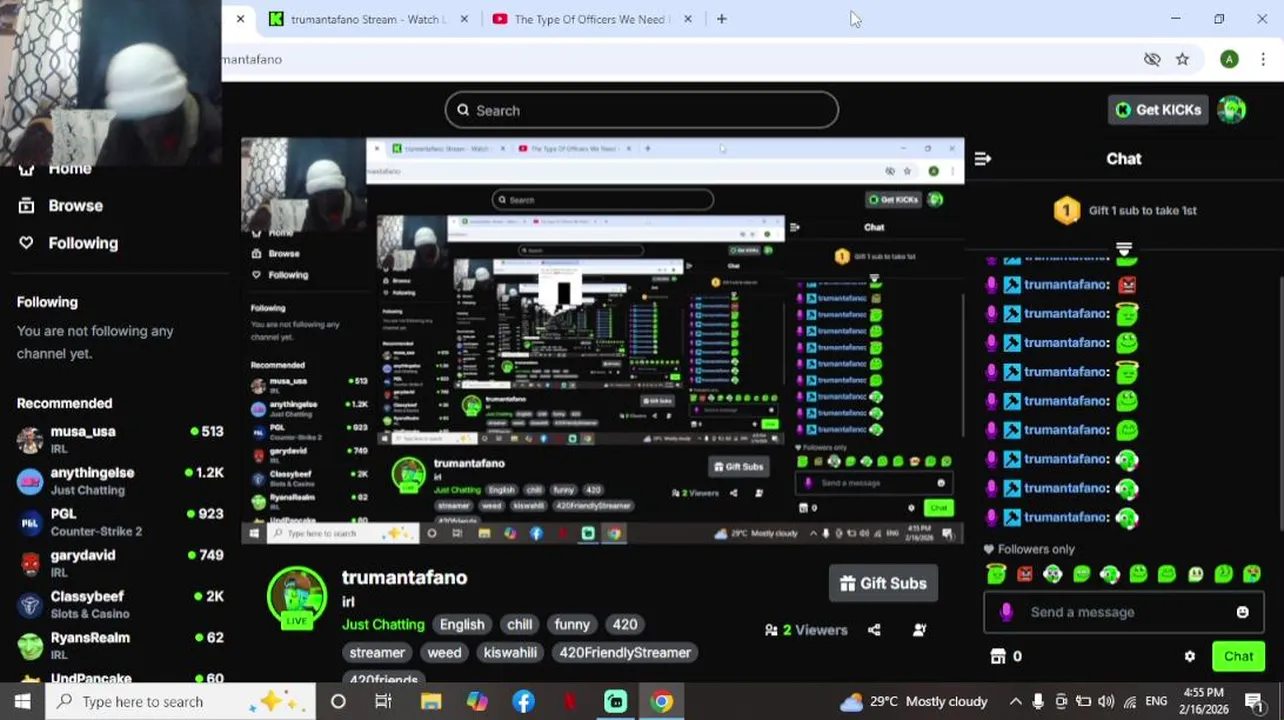This screenshot has width=1284, height=720.
Task: Open Facebook from the taskbar
Action: coord(523,702)
